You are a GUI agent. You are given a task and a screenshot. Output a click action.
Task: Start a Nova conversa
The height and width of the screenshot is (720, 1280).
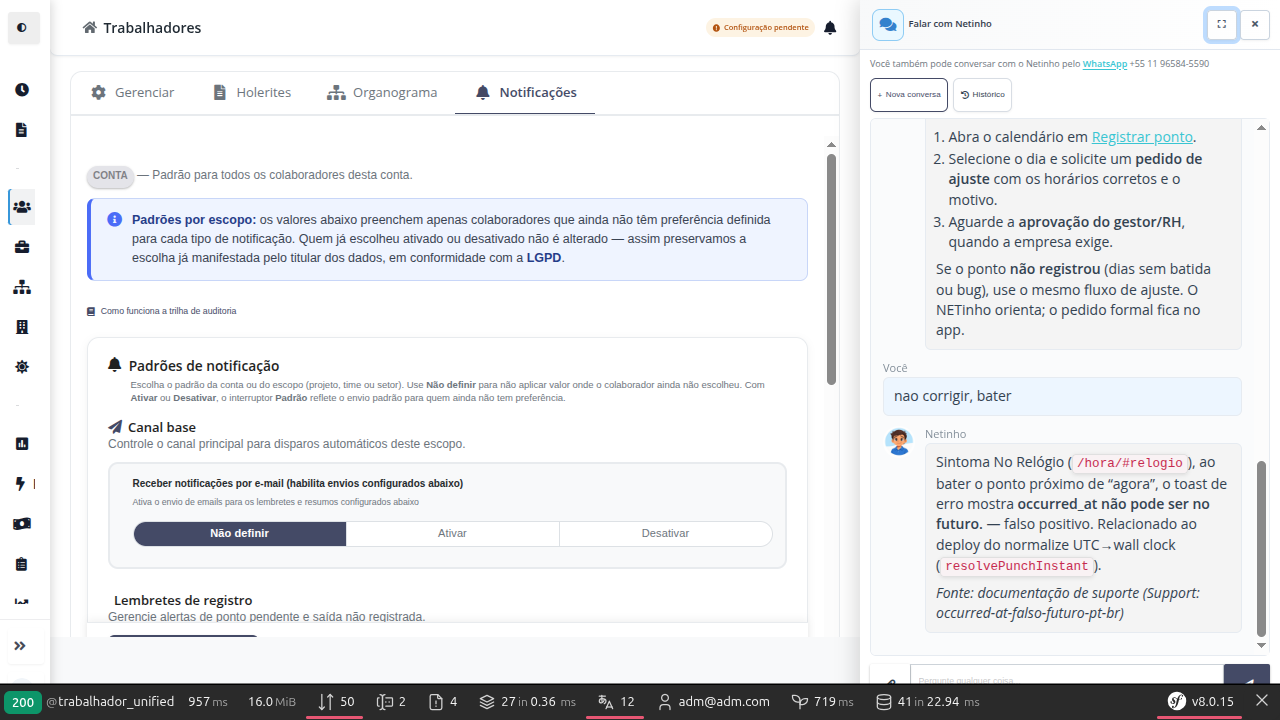(x=909, y=95)
